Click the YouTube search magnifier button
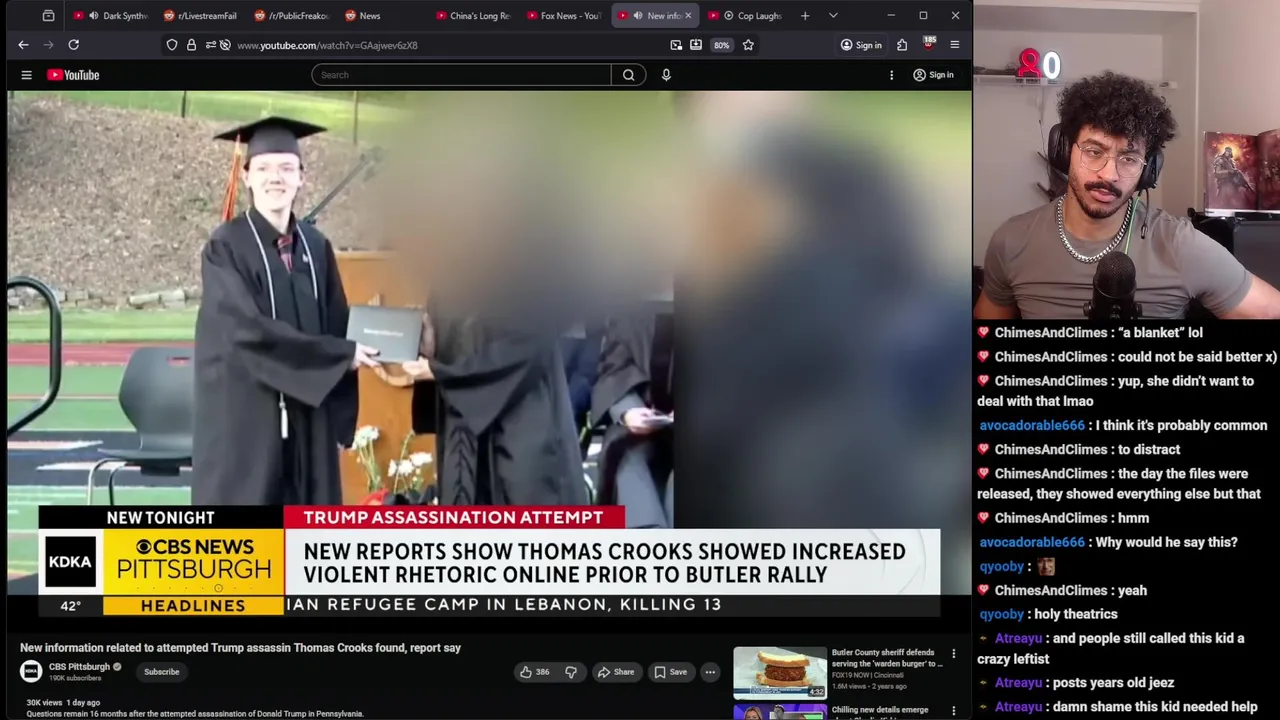1280x720 pixels. point(628,75)
